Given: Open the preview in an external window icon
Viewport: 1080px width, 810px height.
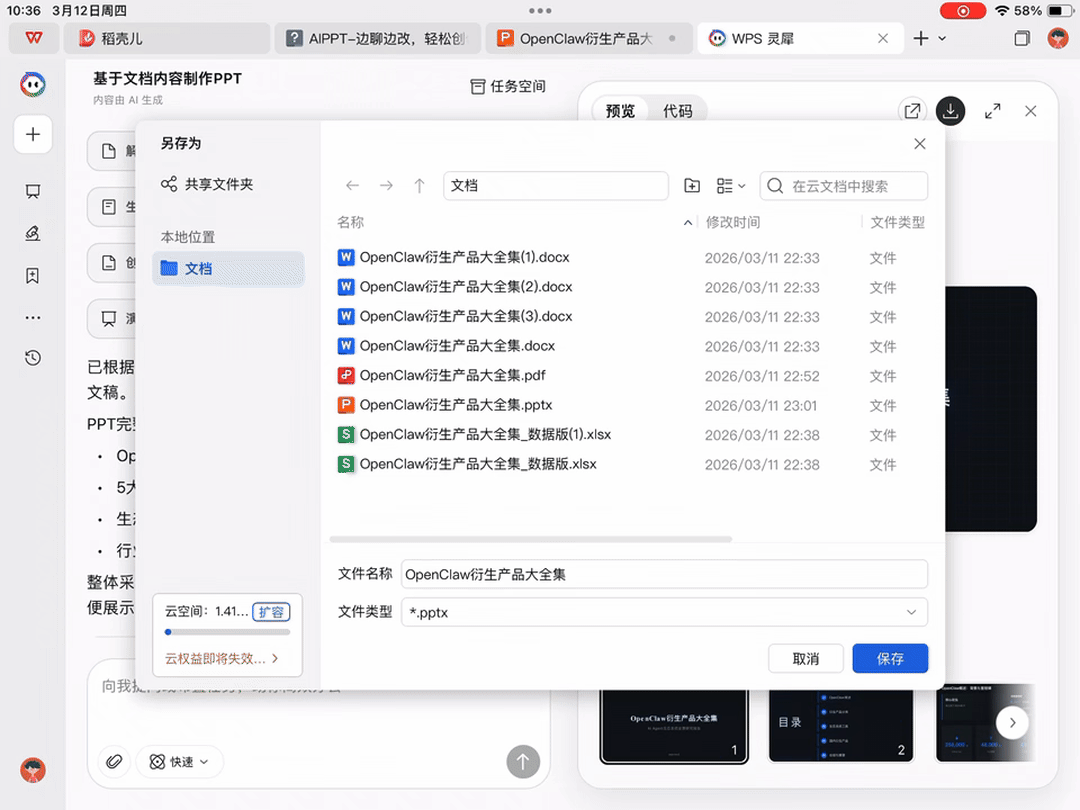Looking at the screenshot, I should coord(912,111).
